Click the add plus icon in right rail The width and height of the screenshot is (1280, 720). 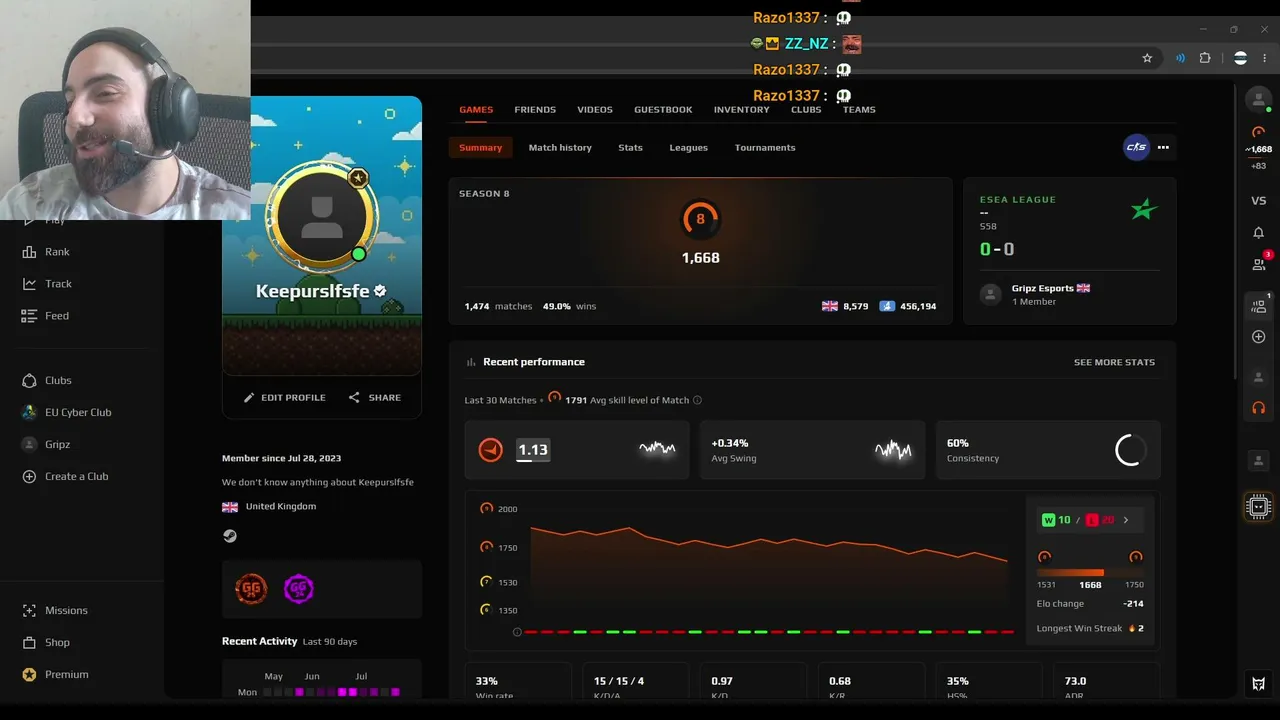point(1259,337)
